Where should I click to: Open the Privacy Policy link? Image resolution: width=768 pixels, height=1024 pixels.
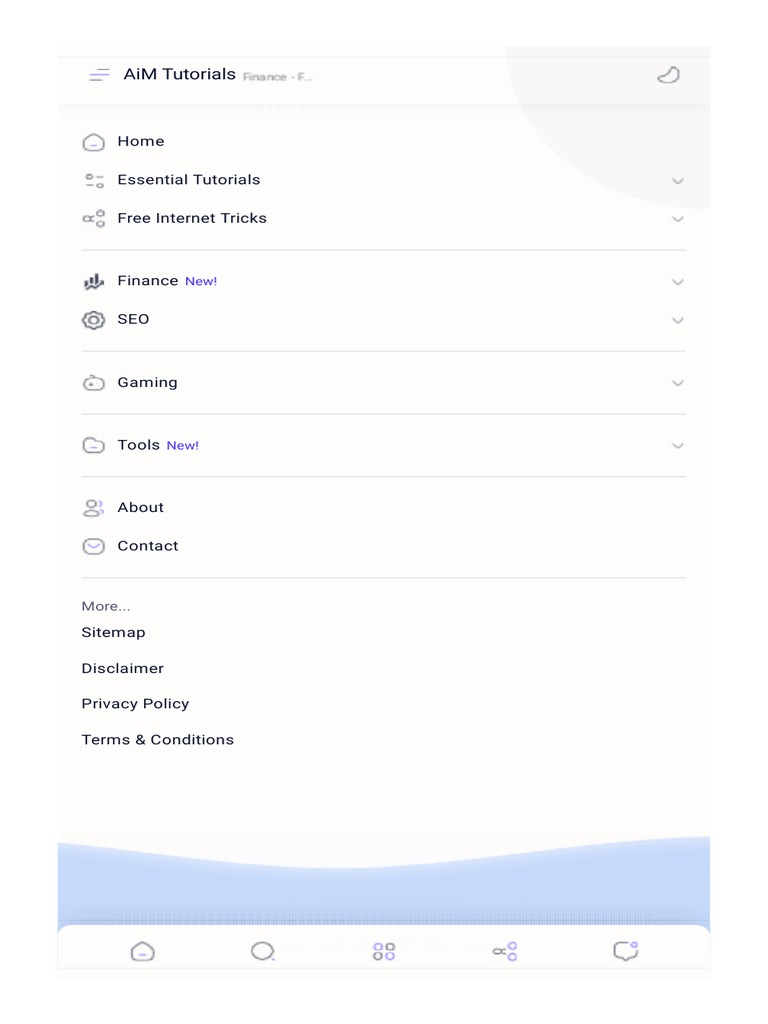tap(135, 704)
